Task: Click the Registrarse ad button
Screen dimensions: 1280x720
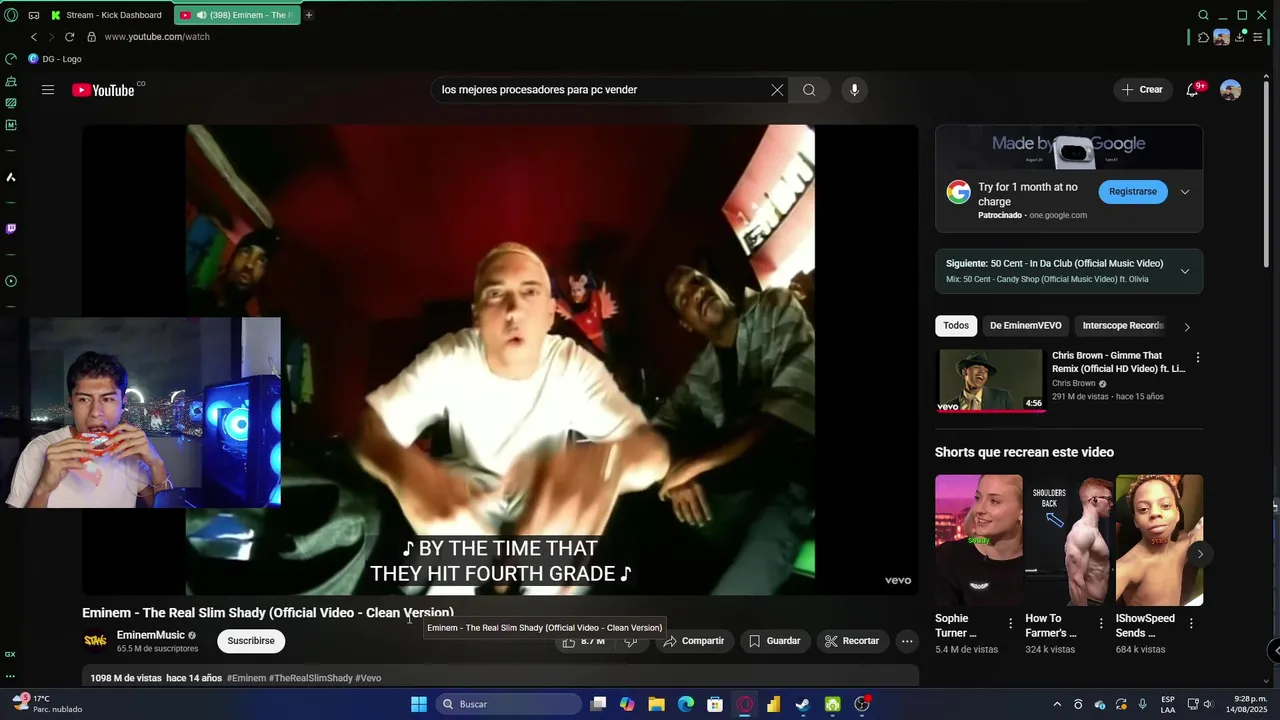Action: (1133, 192)
